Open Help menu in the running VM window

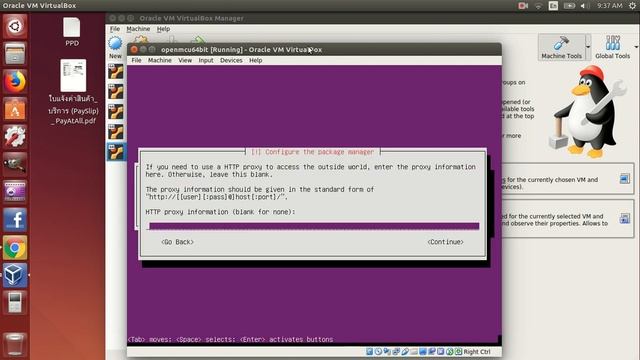pyautogui.click(x=256, y=60)
